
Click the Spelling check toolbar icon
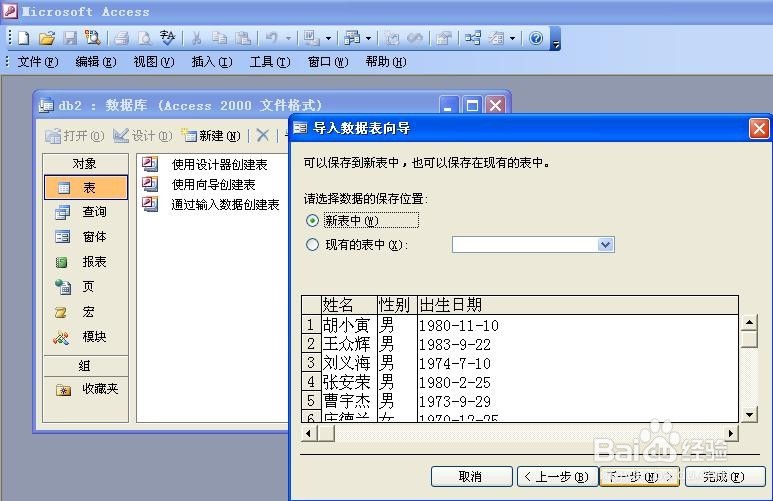[x=167, y=38]
